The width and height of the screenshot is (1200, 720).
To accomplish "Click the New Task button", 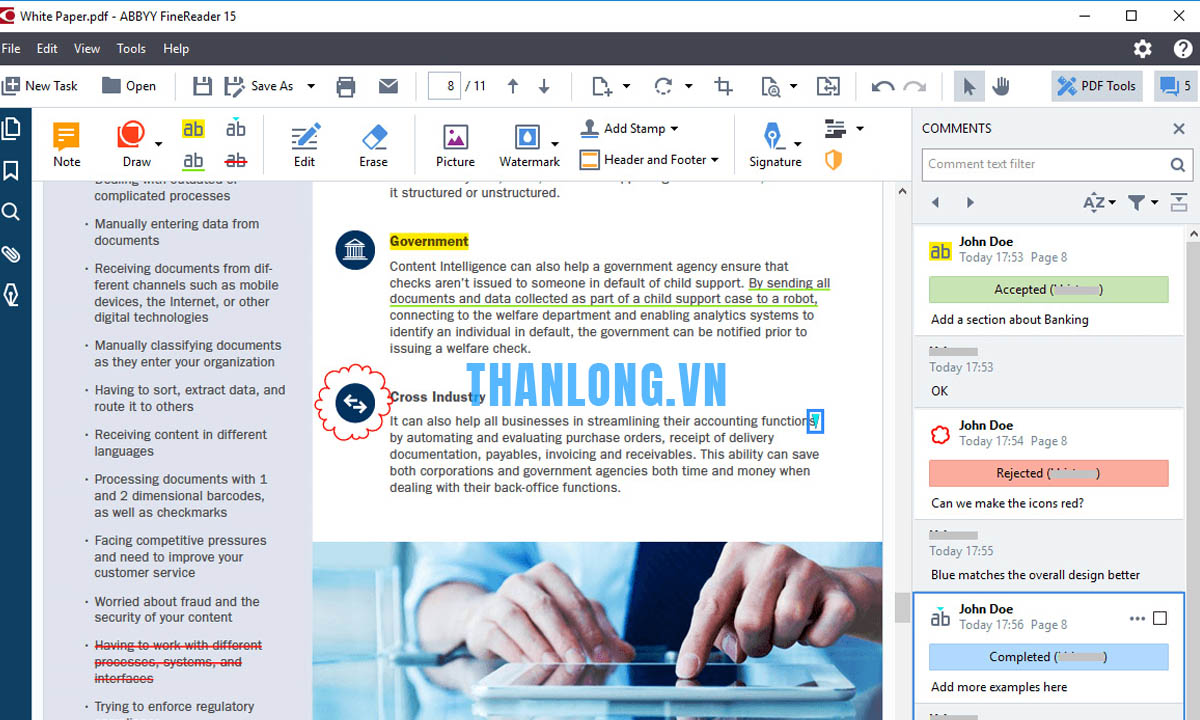I will tap(40, 86).
